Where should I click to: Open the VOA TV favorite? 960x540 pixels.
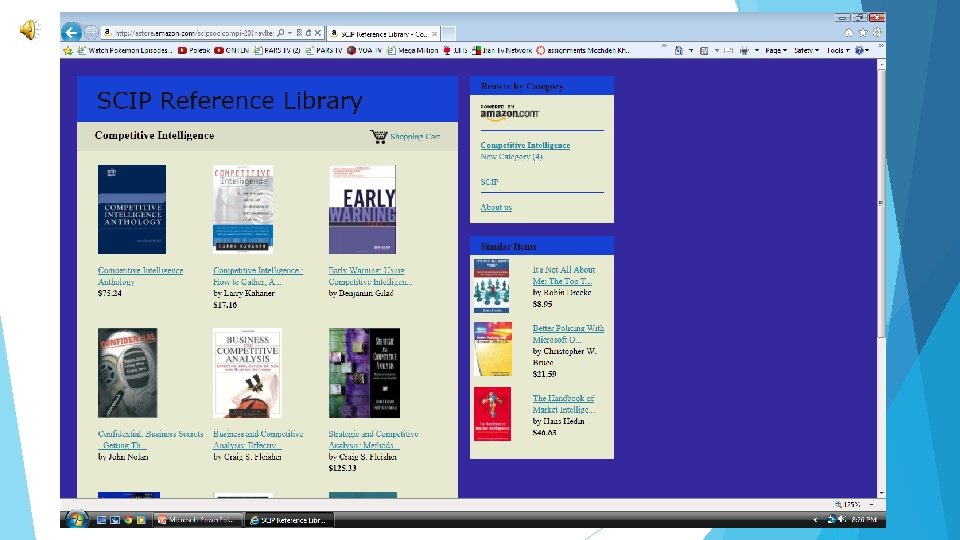365,50
